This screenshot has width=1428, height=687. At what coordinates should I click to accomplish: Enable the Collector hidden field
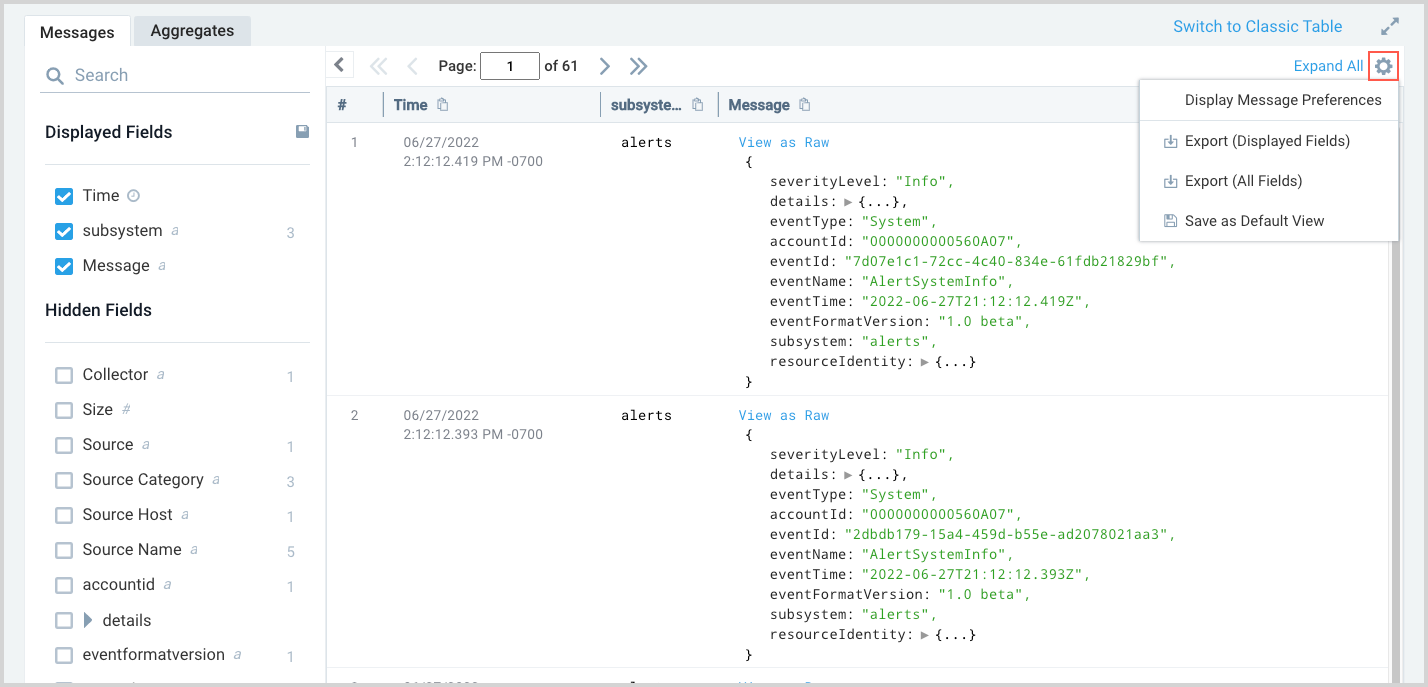pos(63,374)
